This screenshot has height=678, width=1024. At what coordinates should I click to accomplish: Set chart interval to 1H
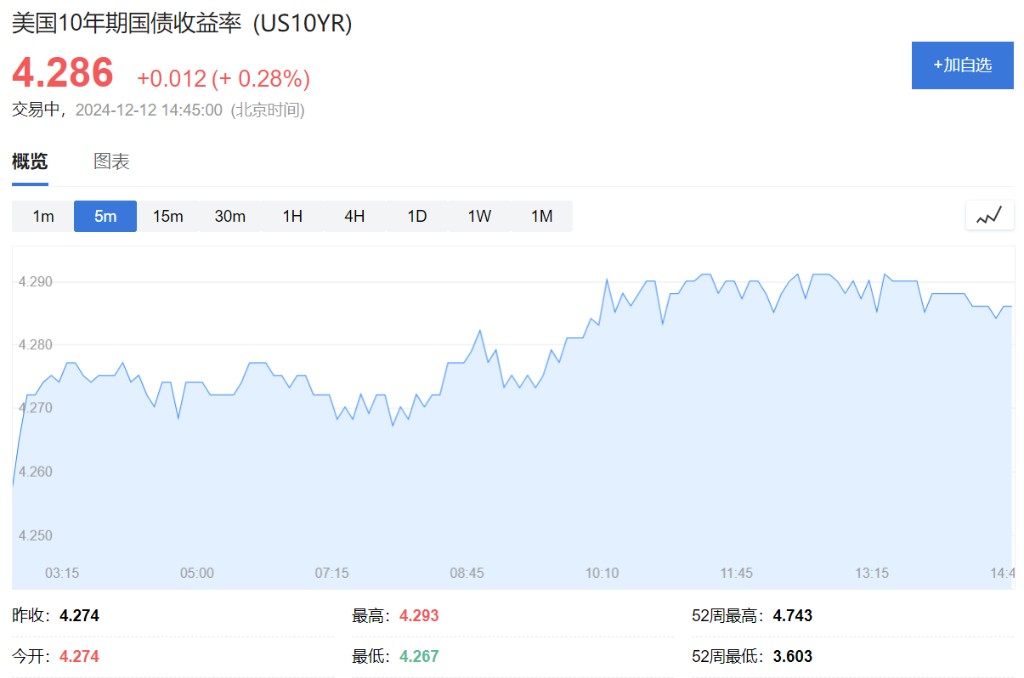[x=293, y=216]
